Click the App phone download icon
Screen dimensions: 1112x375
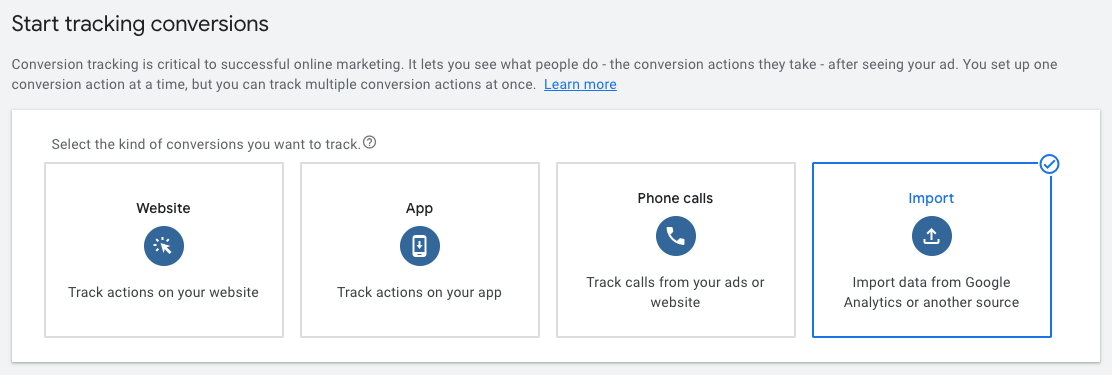420,246
